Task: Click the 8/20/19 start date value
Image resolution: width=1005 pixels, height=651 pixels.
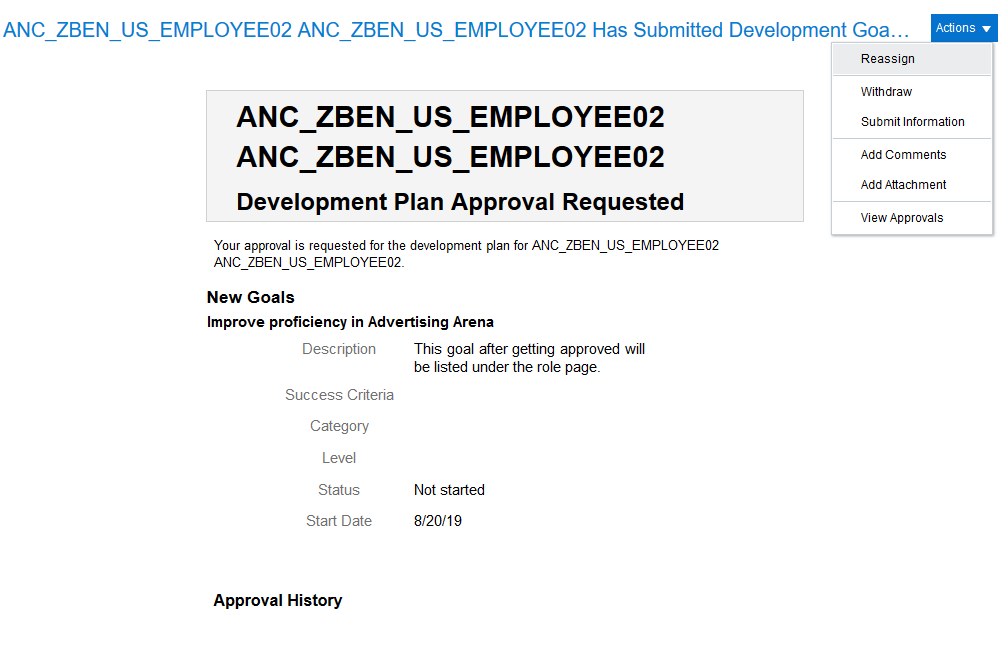Action: (437, 521)
